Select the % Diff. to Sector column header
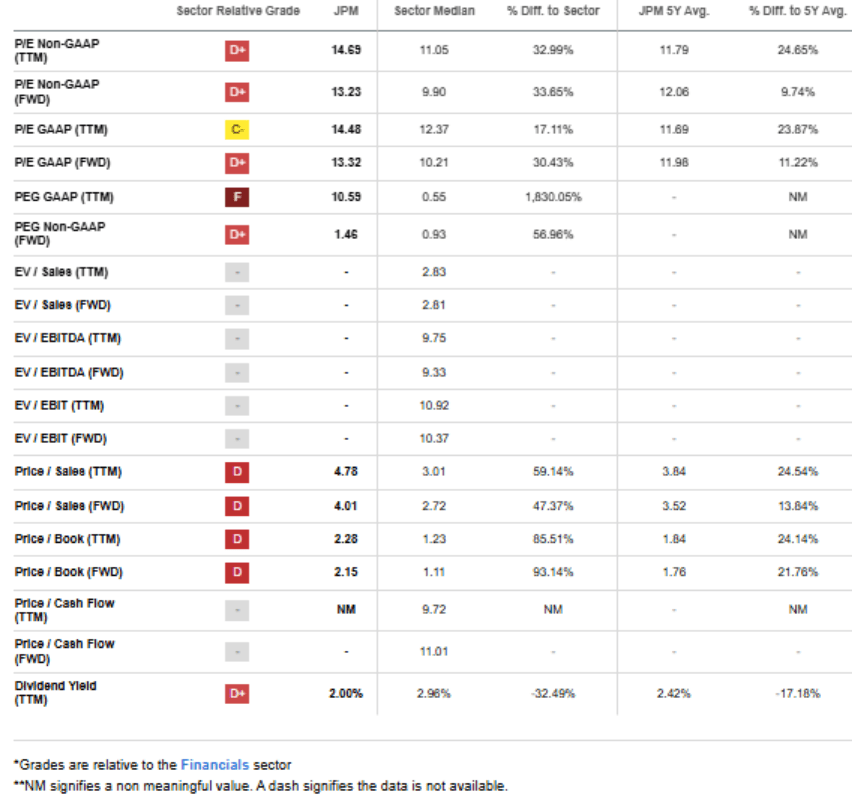This screenshot has width=852, height=807. pos(553,11)
